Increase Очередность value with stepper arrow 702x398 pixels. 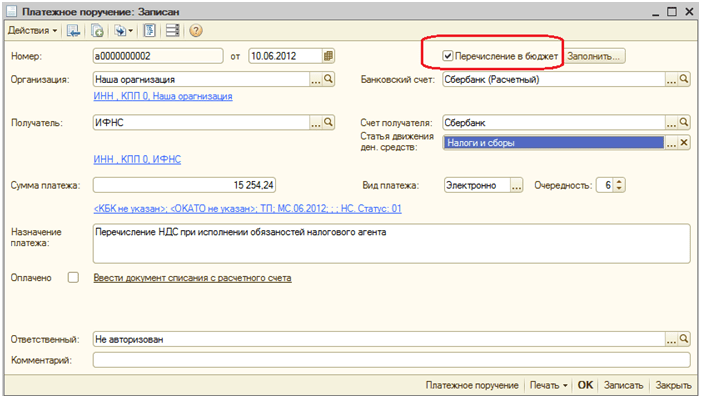[619, 182]
